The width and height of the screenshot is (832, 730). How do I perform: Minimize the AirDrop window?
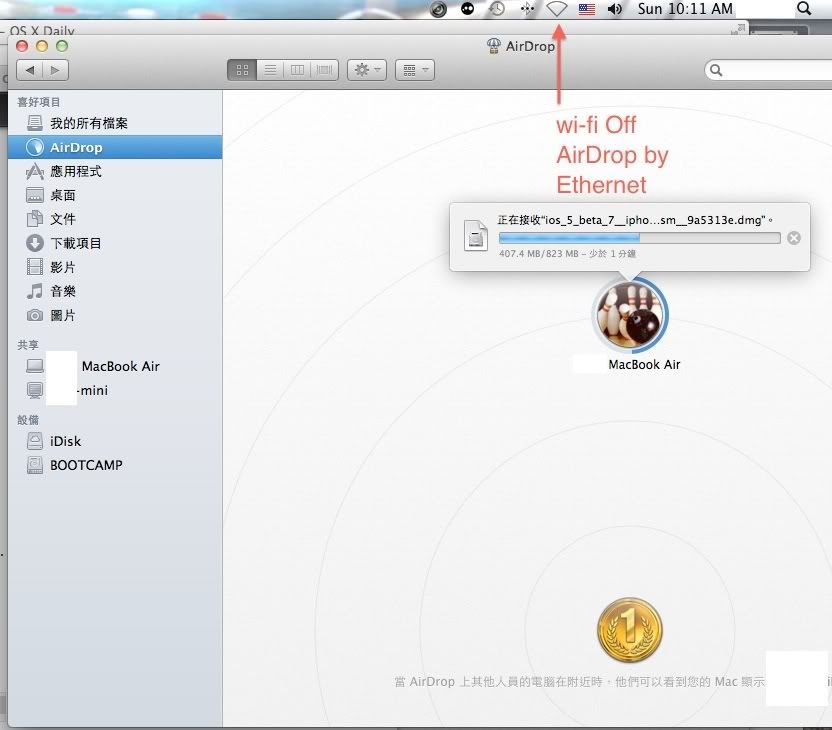coord(42,46)
